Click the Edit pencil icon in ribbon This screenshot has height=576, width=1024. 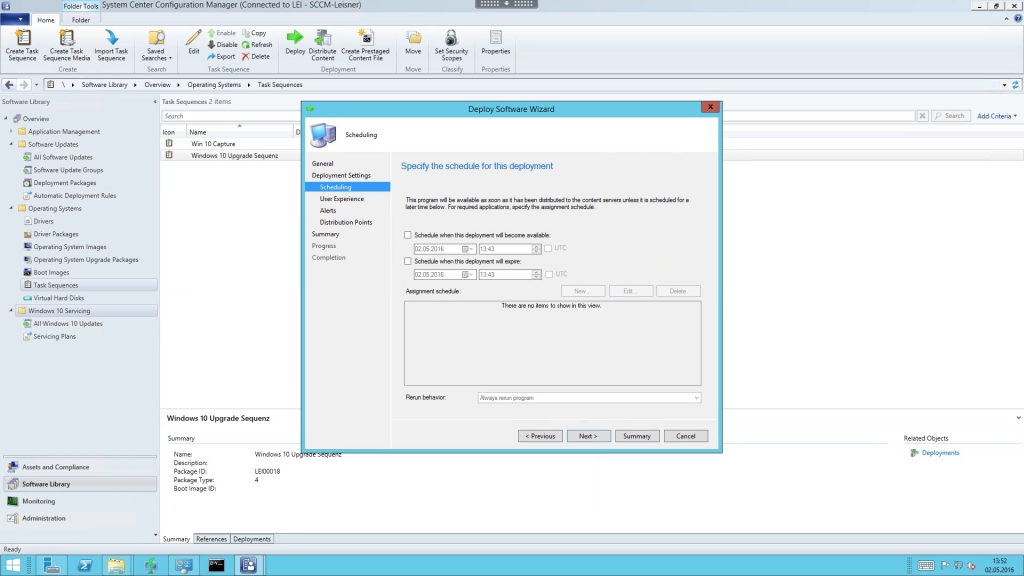pyautogui.click(x=194, y=38)
